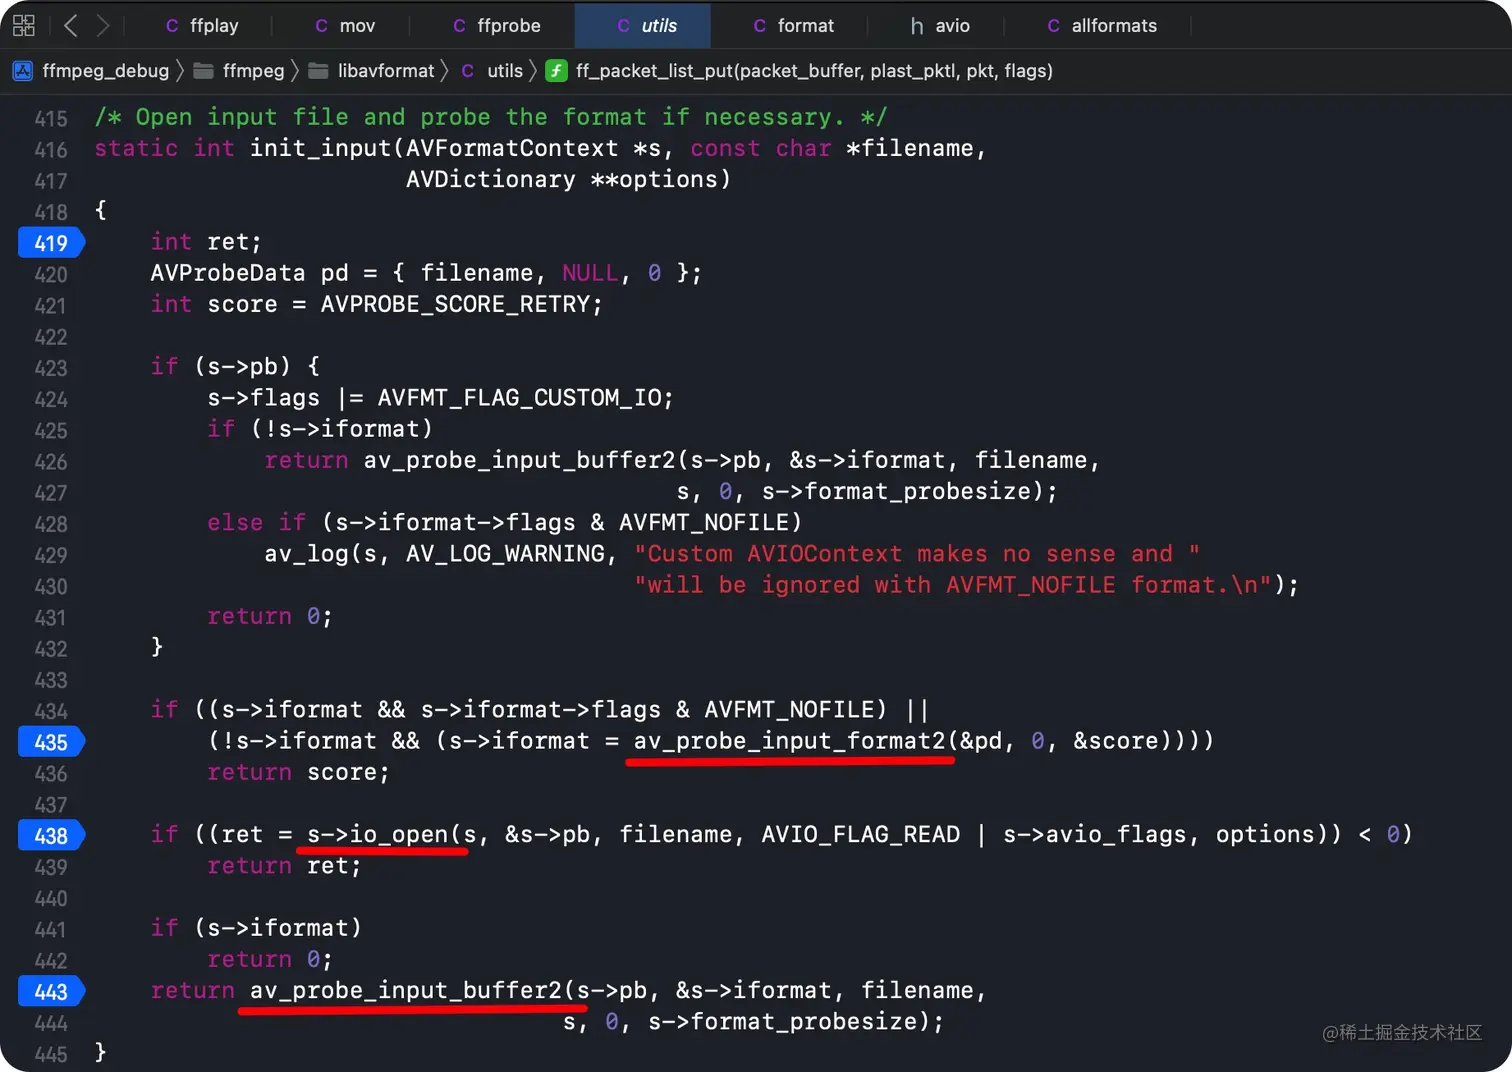The width and height of the screenshot is (1512, 1072).
Task: Switch to the allformats tab
Action: (1103, 25)
